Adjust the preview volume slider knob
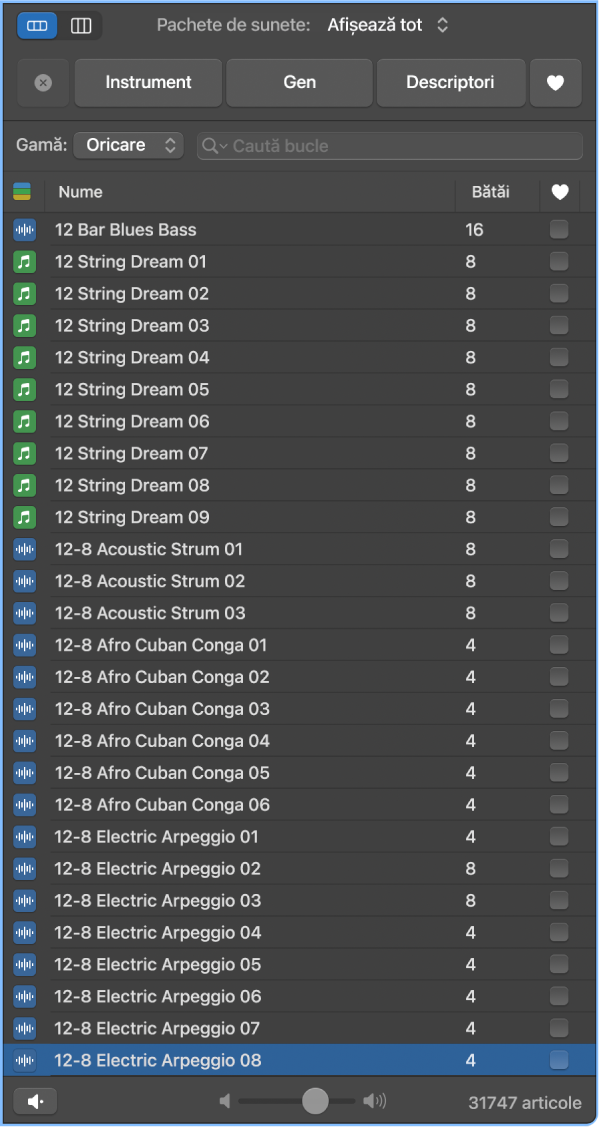The image size is (599, 1128). (315, 1101)
